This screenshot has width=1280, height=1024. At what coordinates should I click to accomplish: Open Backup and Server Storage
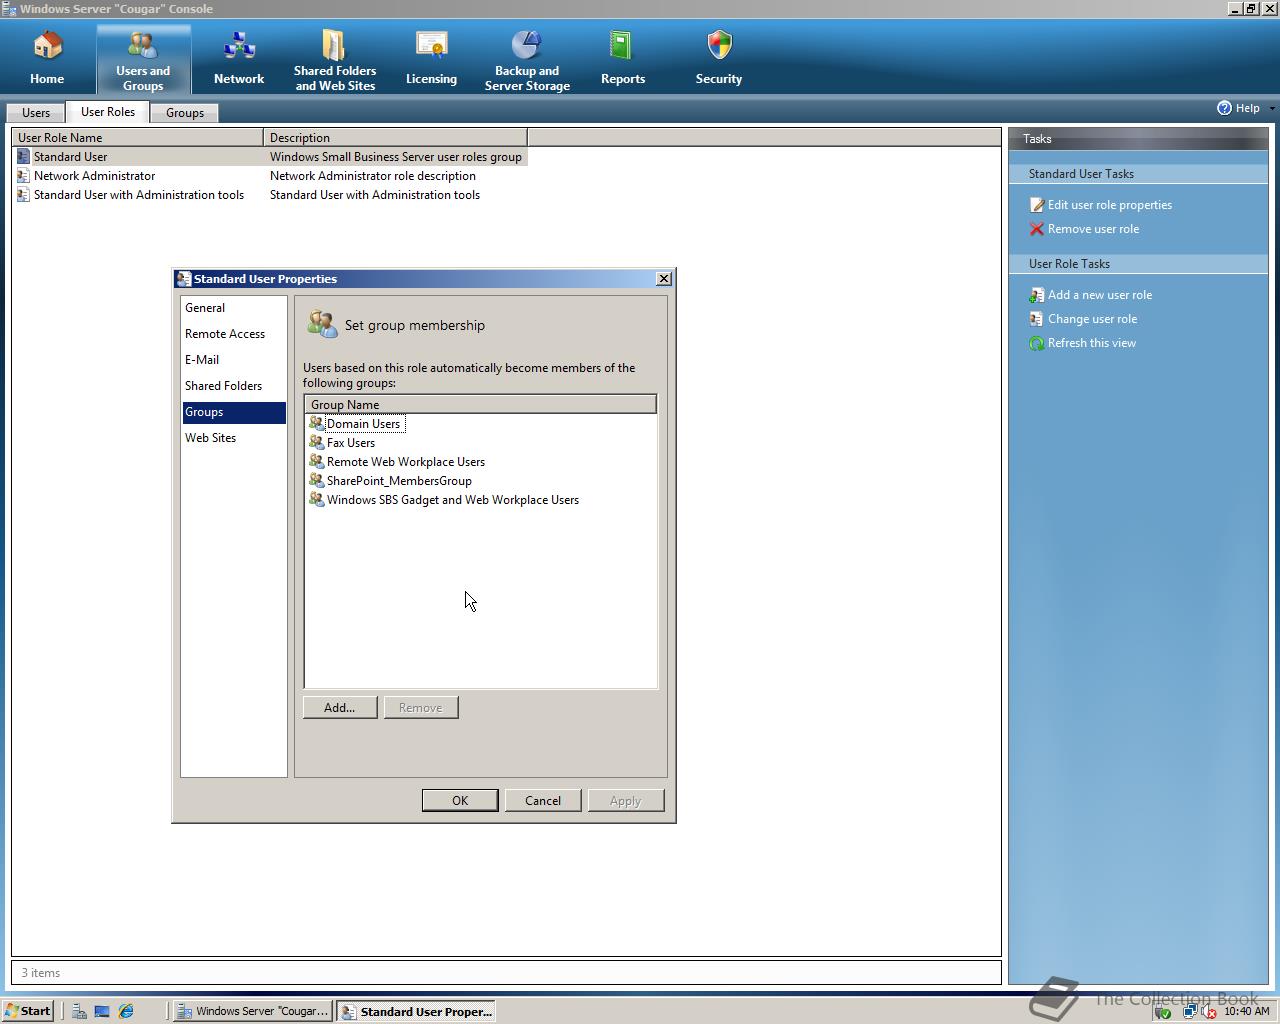[x=527, y=46]
